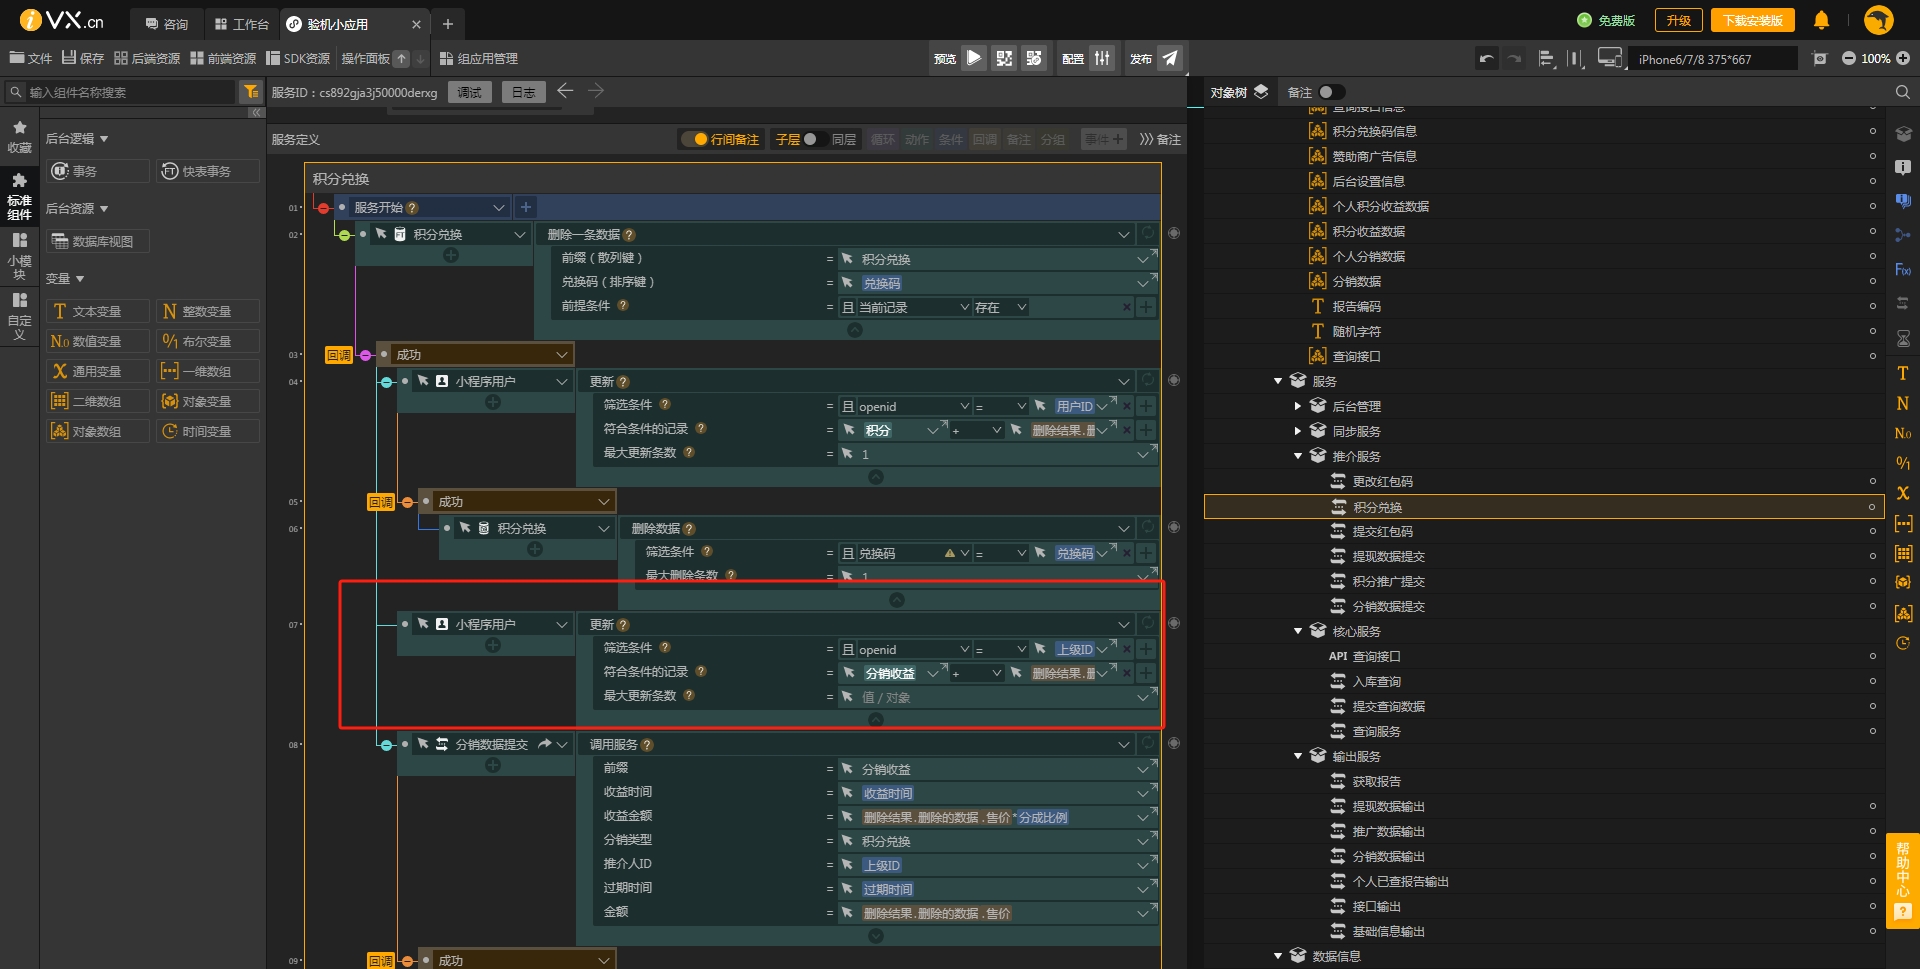Image resolution: width=1920 pixels, height=969 pixels.
Task: Expand the 同步服务 tree node
Action: pyautogui.click(x=1298, y=431)
